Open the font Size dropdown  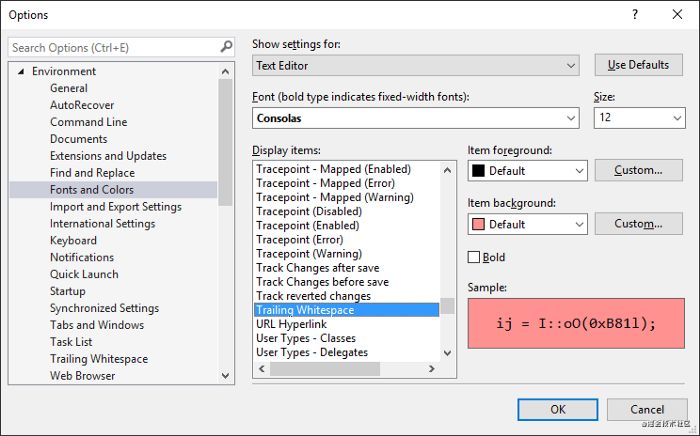[x=639, y=118]
